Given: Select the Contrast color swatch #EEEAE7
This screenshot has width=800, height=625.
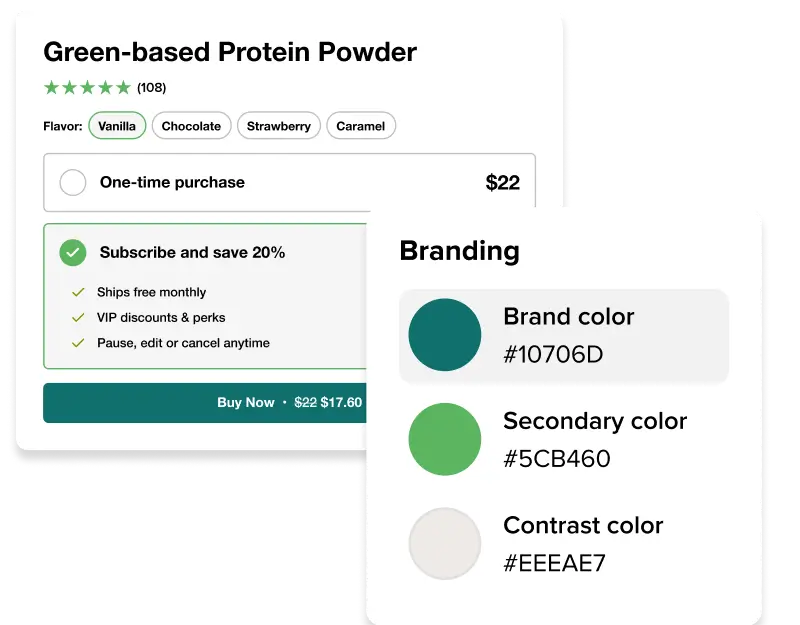Looking at the screenshot, I should click(444, 543).
